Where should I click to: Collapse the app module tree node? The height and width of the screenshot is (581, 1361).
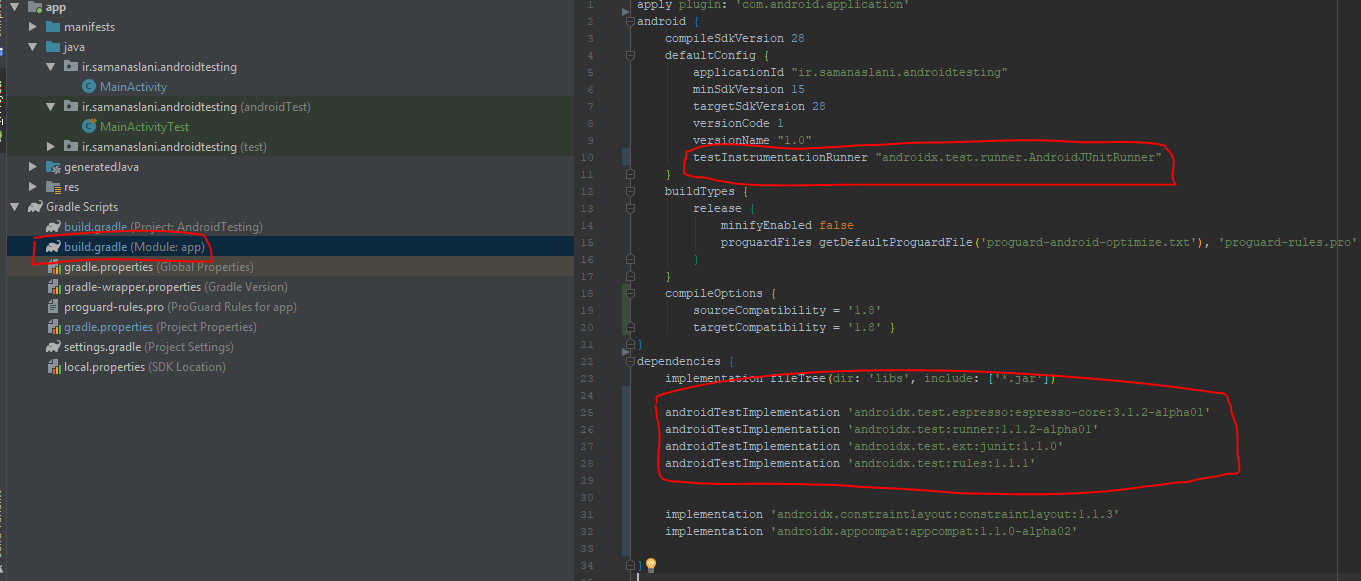pos(15,7)
